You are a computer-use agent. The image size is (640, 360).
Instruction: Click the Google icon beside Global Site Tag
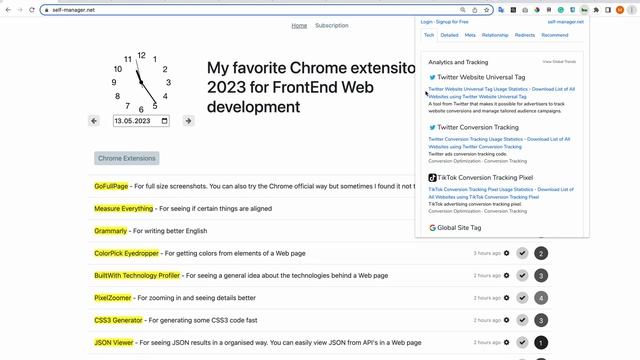coord(432,228)
